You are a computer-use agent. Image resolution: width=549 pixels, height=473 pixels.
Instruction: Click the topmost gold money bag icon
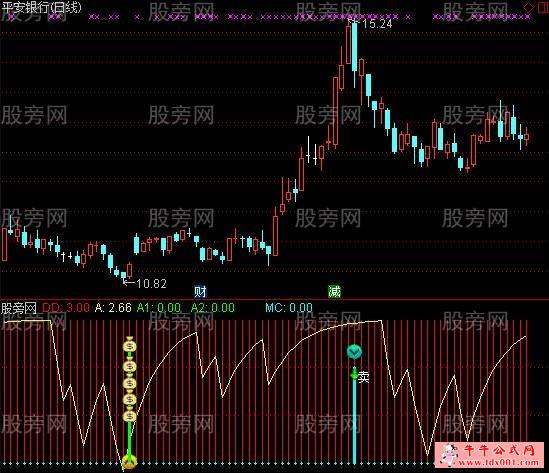pyautogui.click(x=130, y=345)
